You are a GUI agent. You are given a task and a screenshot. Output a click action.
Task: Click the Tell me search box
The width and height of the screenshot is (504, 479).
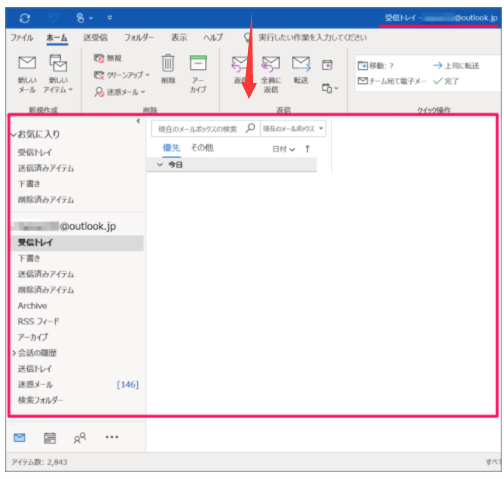[x=313, y=37]
